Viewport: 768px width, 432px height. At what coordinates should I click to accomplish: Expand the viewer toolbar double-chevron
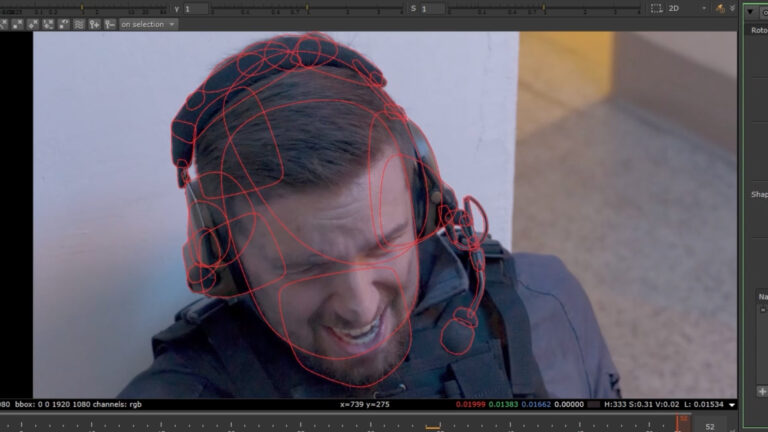pos(732,8)
